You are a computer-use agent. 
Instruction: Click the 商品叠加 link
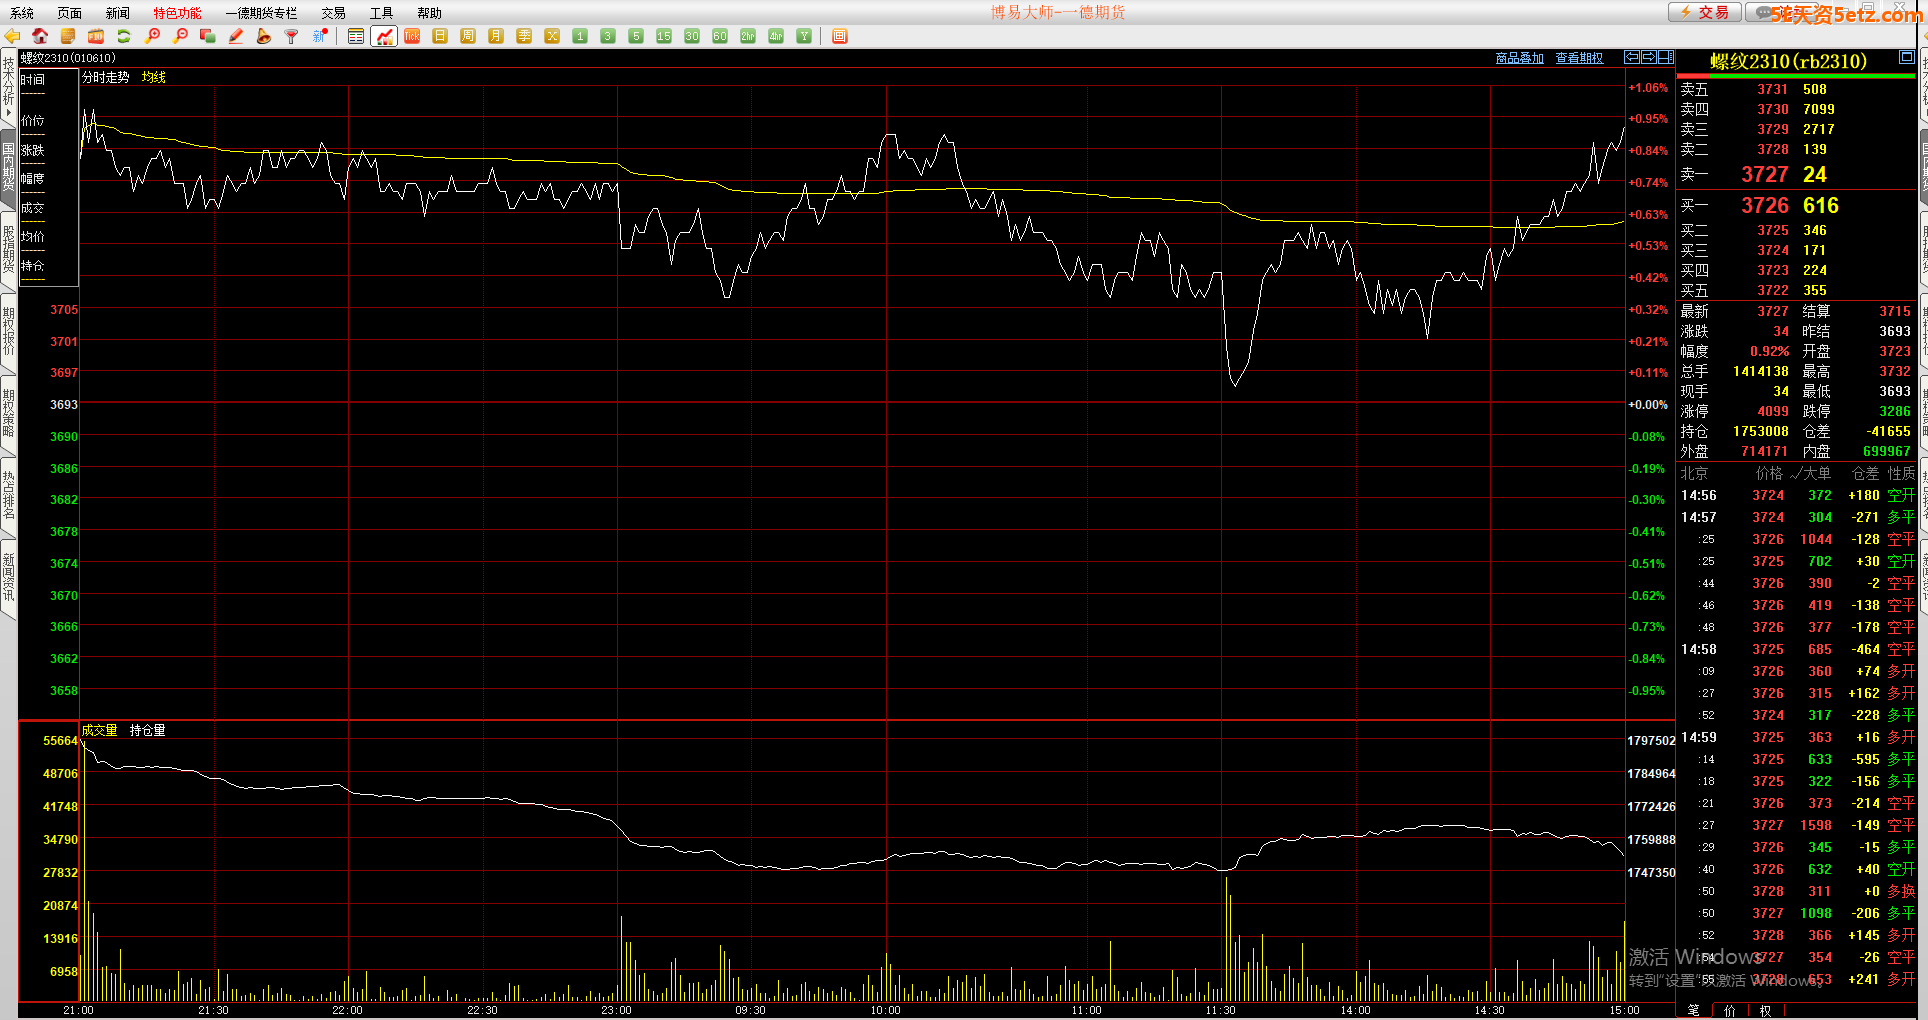[1519, 58]
